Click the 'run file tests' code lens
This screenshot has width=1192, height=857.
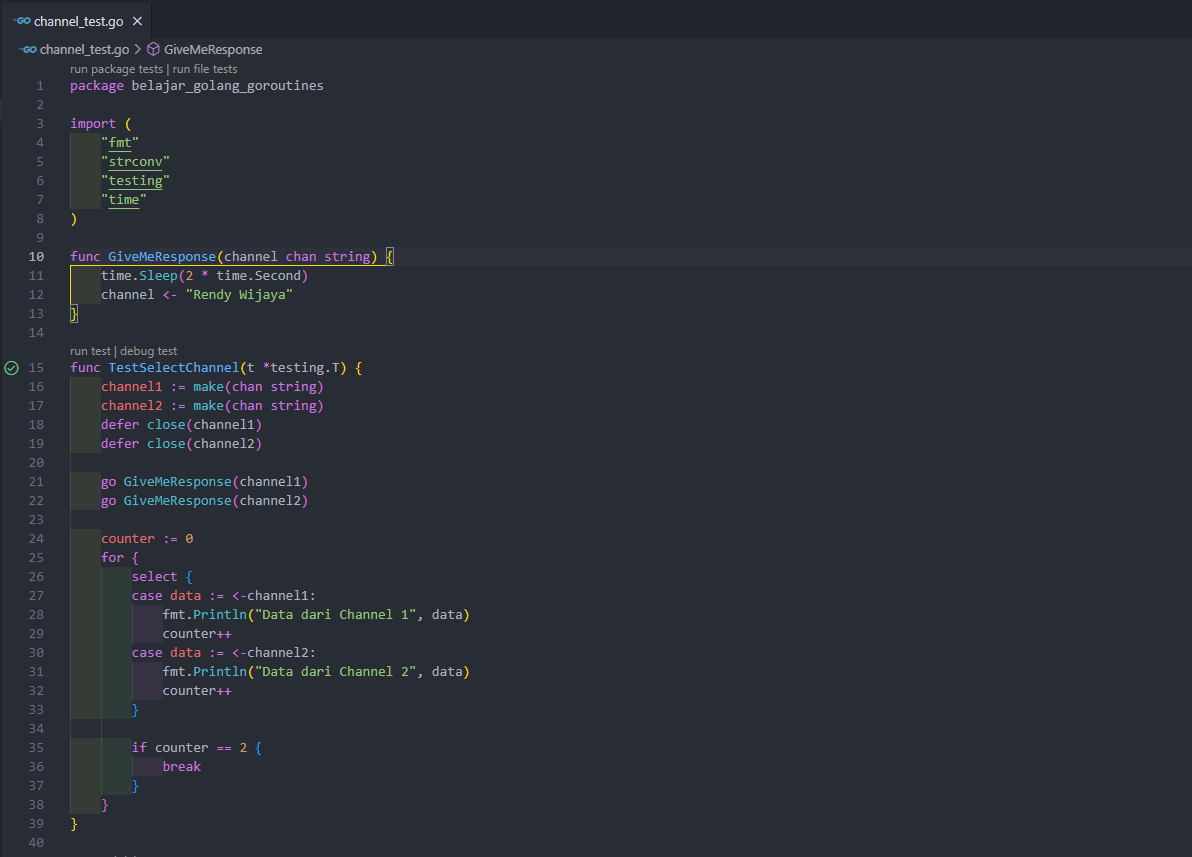click(204, 69)
